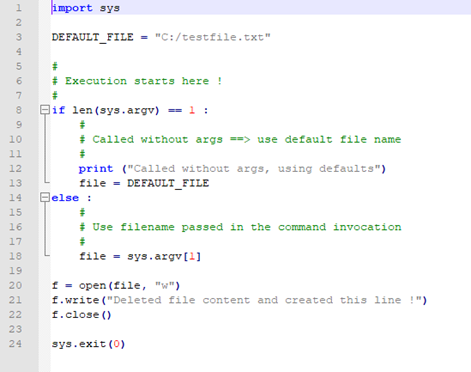This screenshot has height=372, width=471.
Task: Click the Execution starts here comment
Action: point(137,81)
